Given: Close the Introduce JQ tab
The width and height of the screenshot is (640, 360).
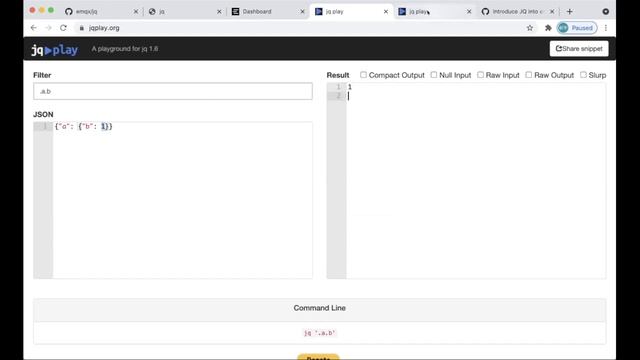Looking at the screenshot, I should 552,11.
